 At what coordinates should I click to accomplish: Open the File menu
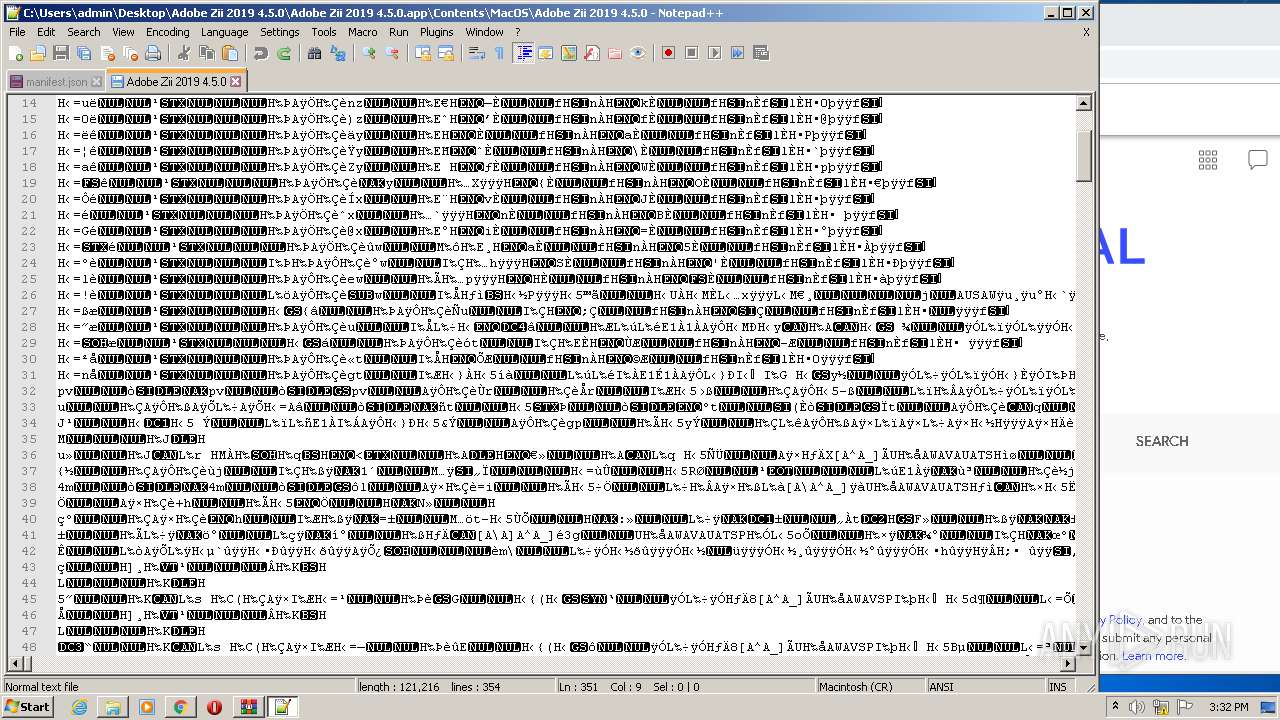click(17, 32)
